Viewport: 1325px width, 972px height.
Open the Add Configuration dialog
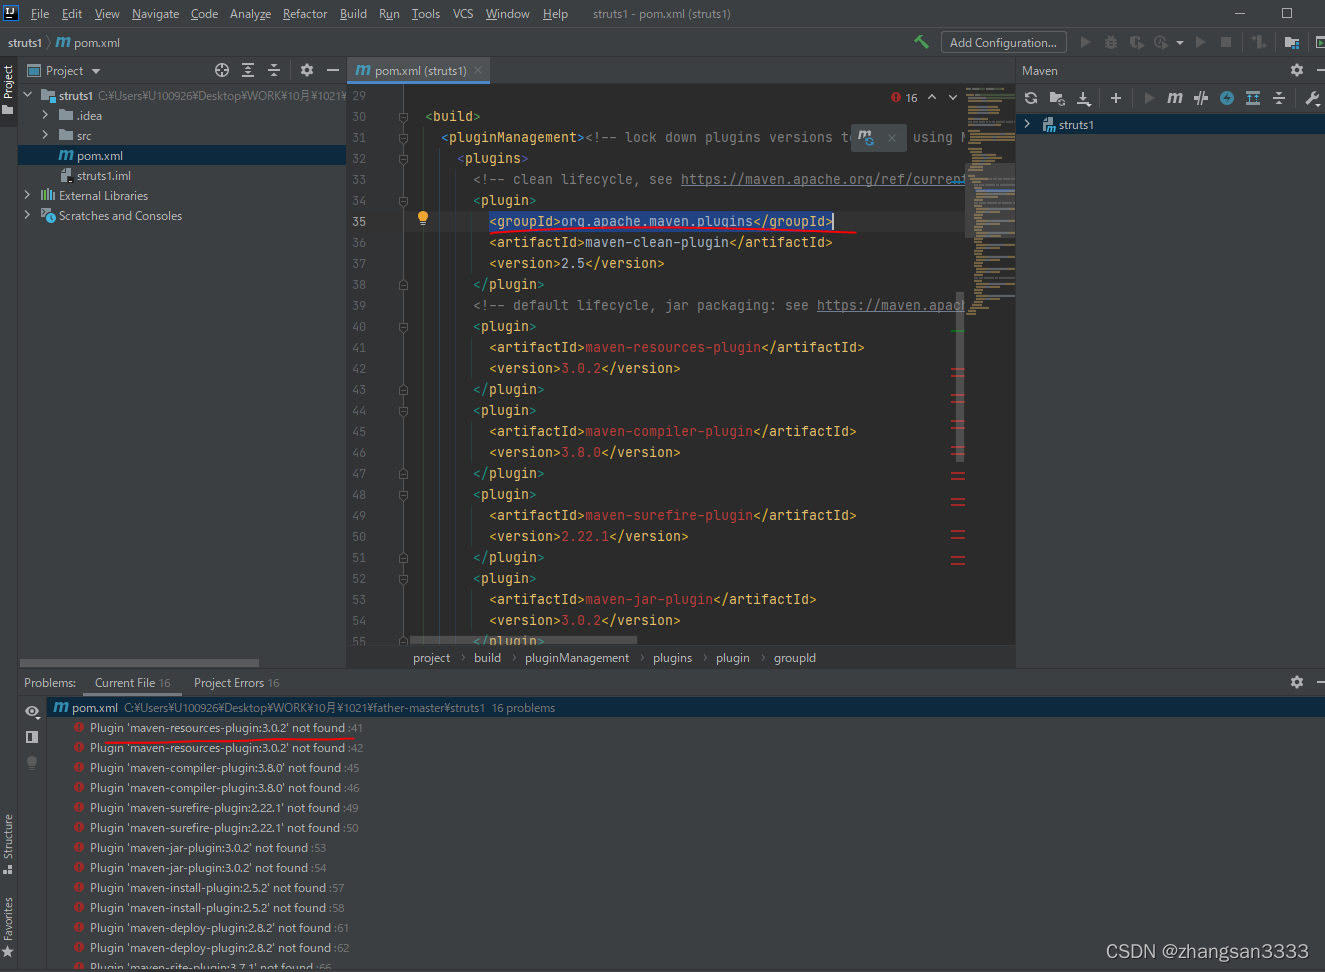[1003, 42]
